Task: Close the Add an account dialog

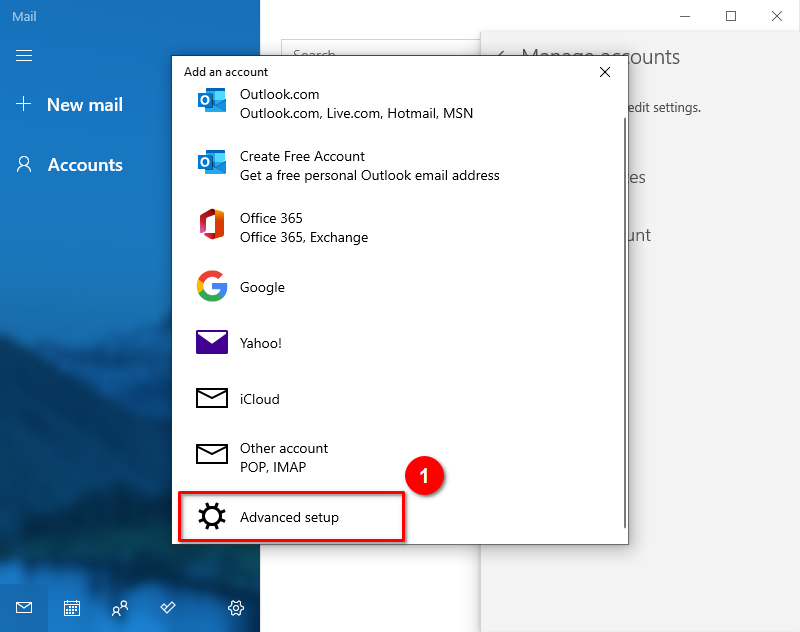Action: [605, 72]
